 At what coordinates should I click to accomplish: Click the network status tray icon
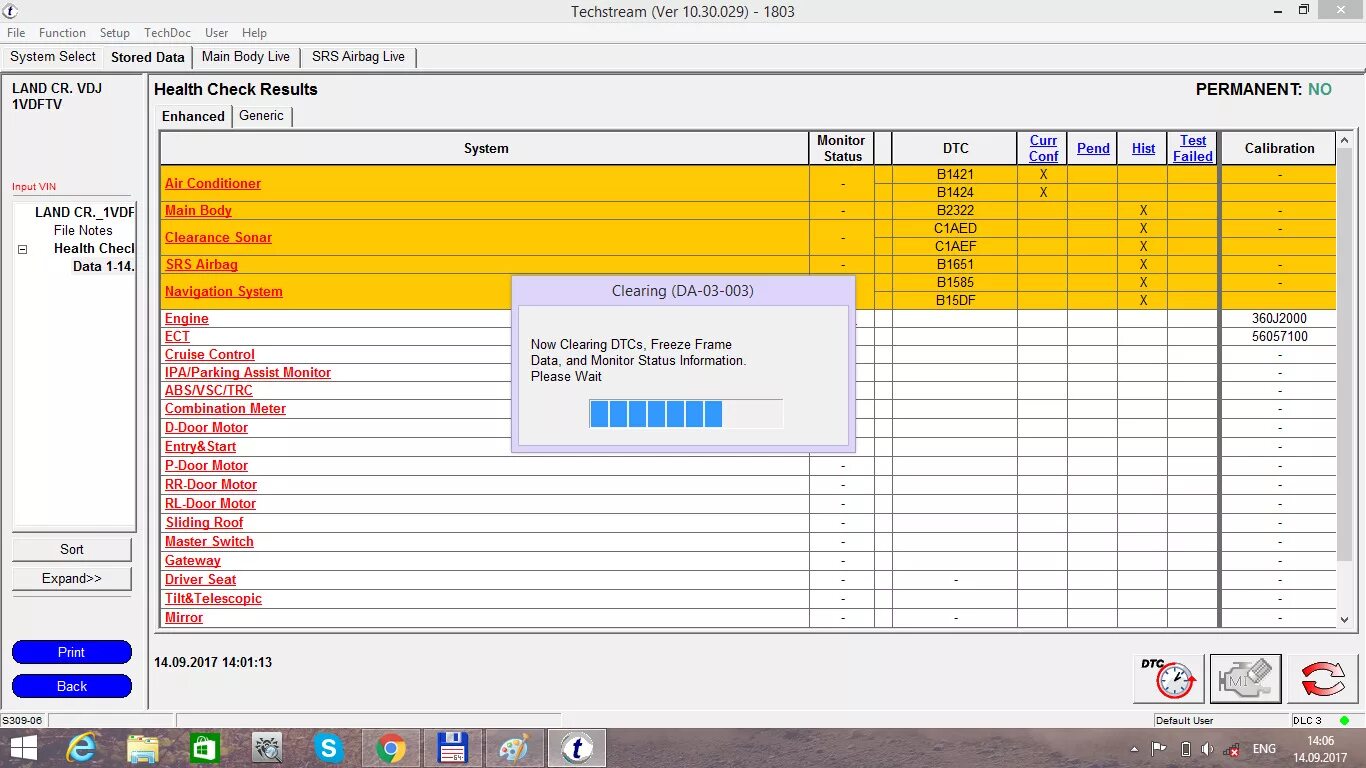(1233, 749)
